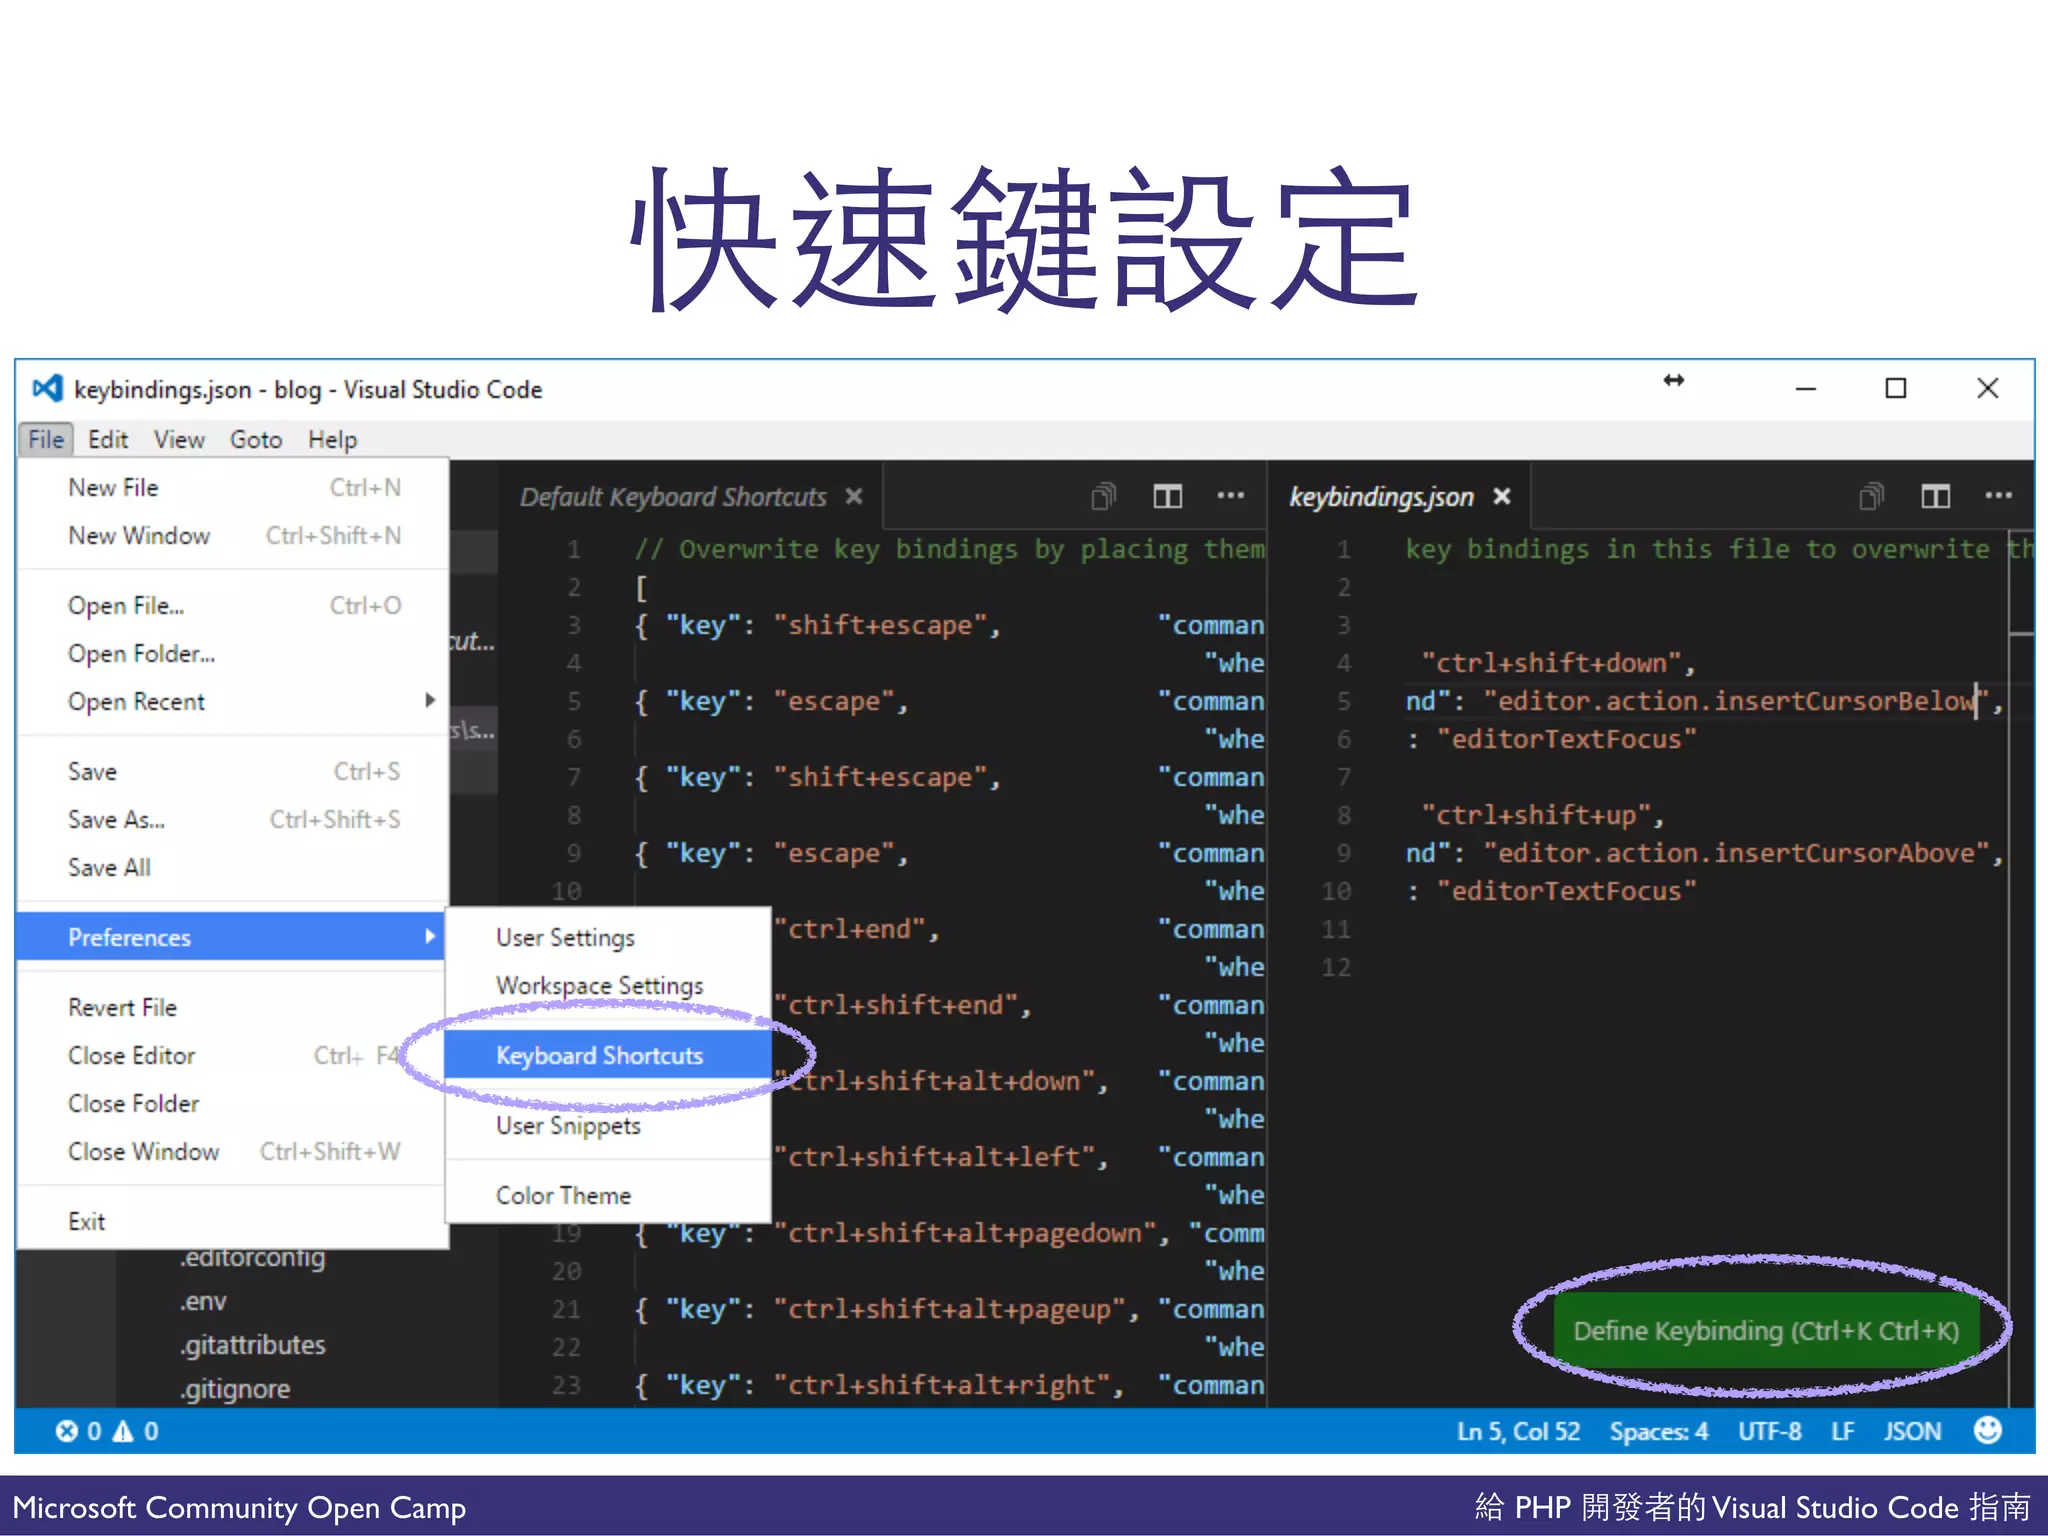This screenshot has width=2048, height=1536.
Task: Open changes icon in keybindings.json pane
Action: pos(1871,496)
